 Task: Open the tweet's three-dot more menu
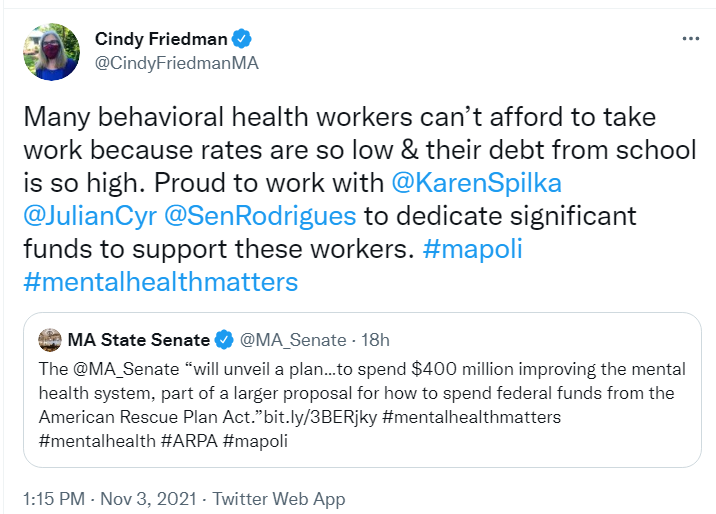pos(690,39)
